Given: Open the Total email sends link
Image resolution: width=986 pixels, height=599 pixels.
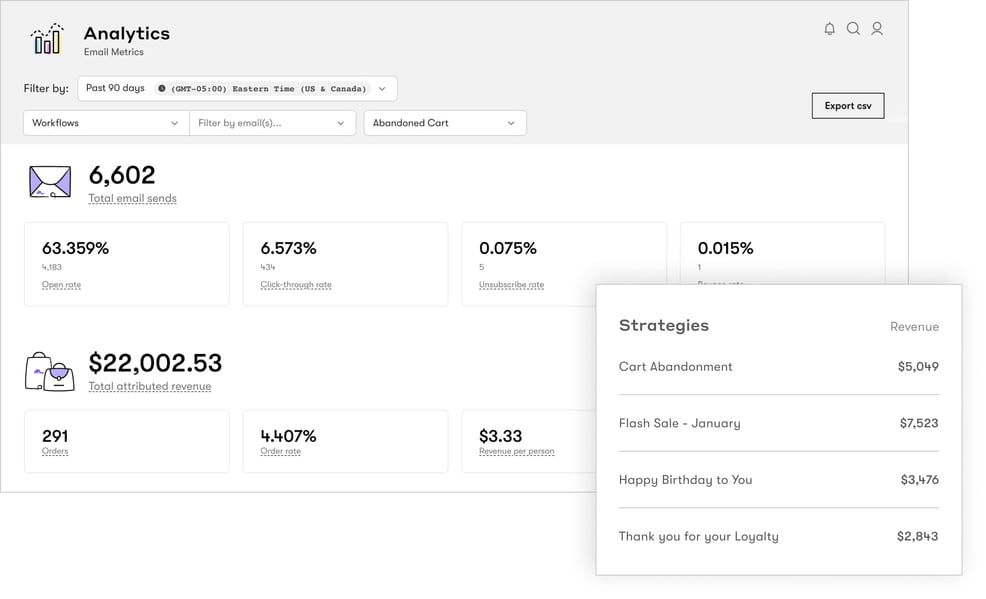Looking at the screenshot, I should coord(131,198).
